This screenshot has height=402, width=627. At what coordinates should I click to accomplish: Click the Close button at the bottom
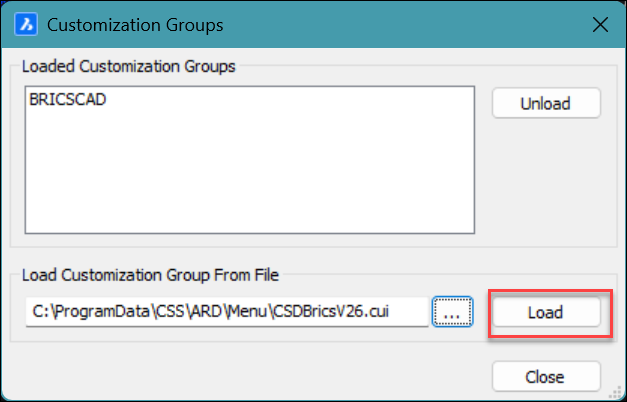click(545, 377)
